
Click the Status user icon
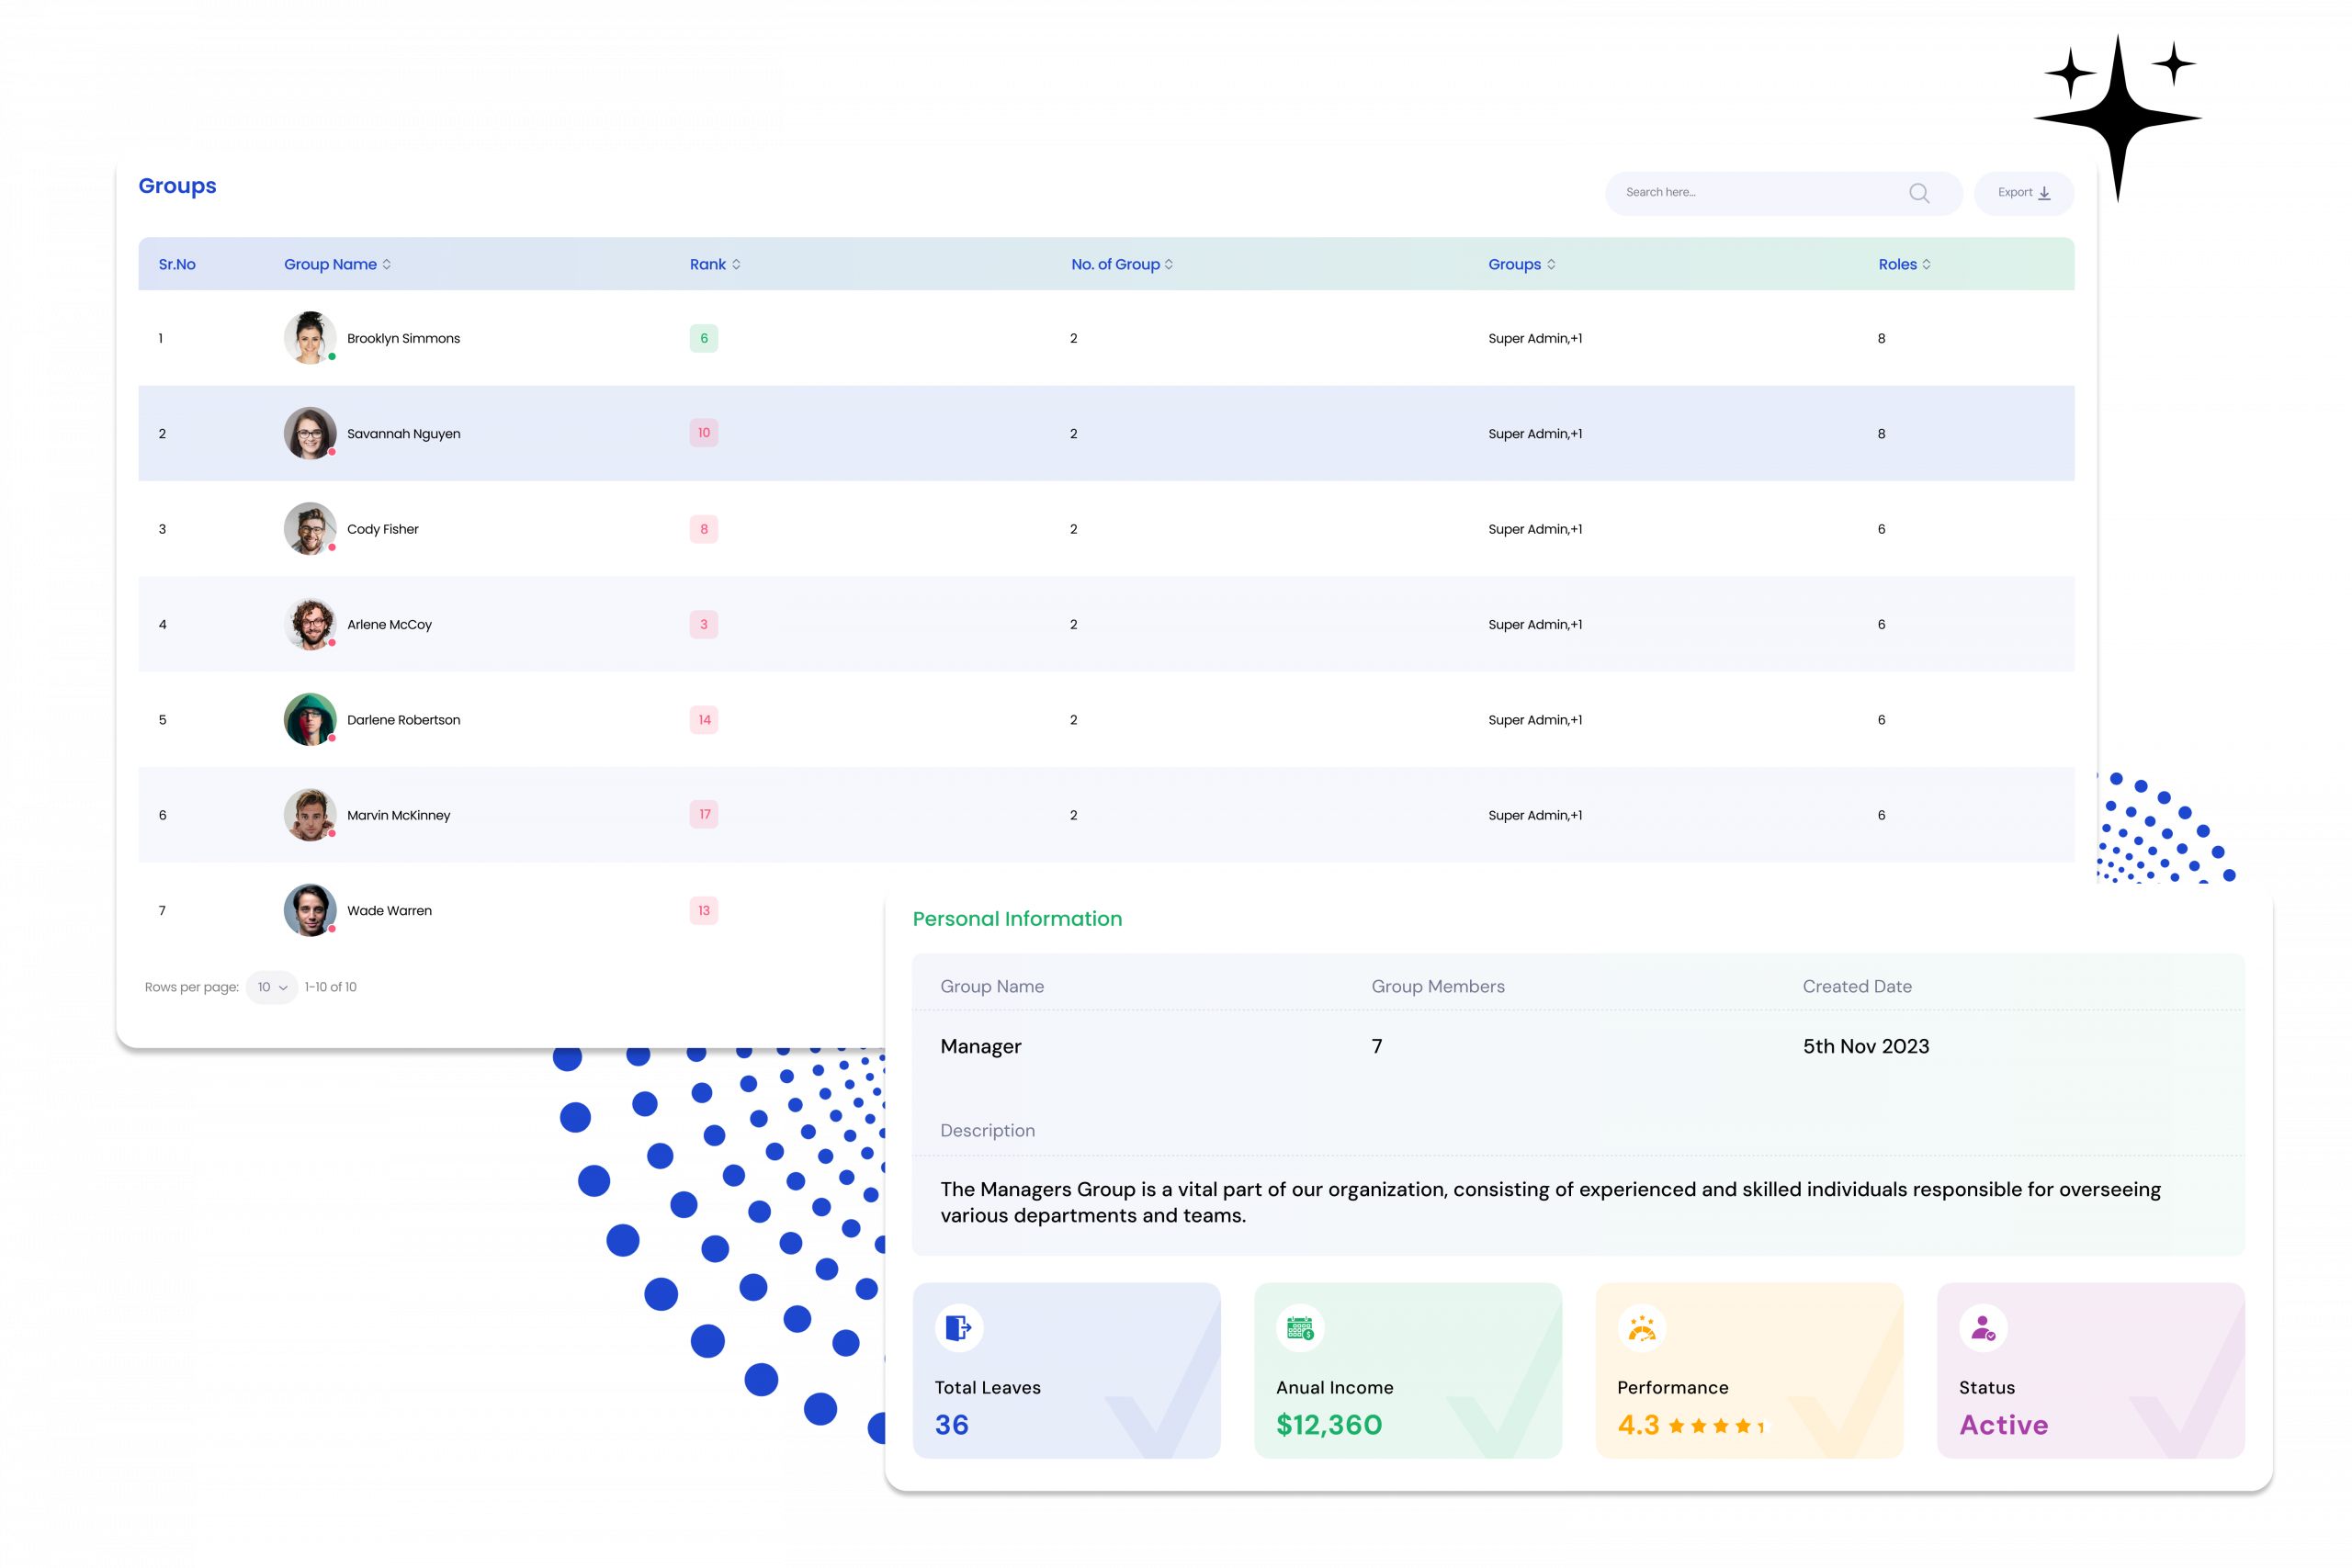pyautogui.click(x=1983, y=1328)
